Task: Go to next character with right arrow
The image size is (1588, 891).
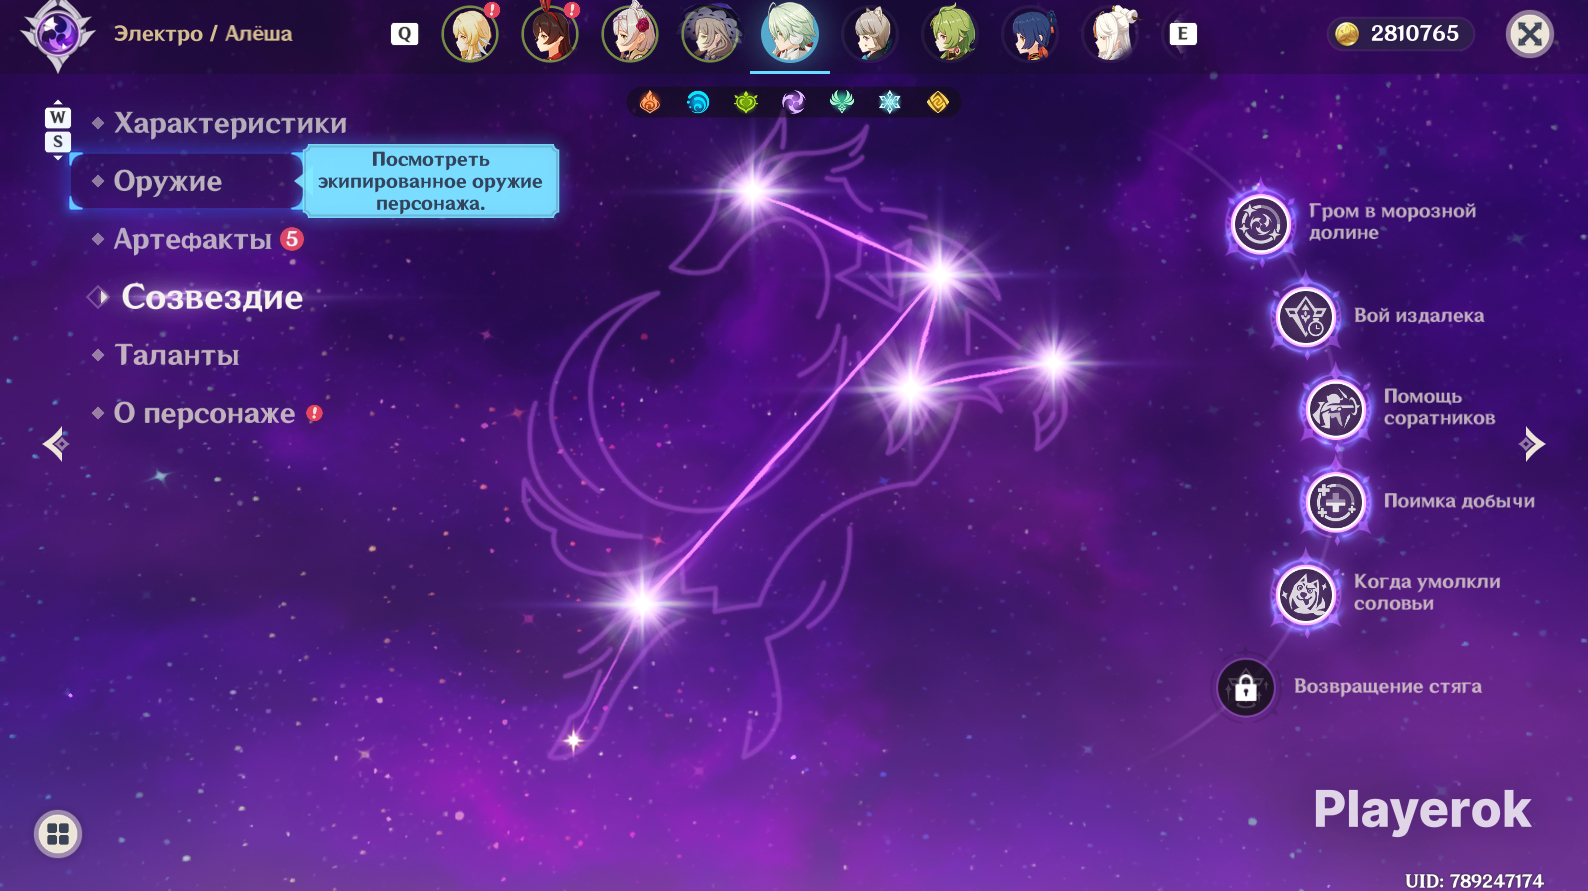Action: 1531,443
